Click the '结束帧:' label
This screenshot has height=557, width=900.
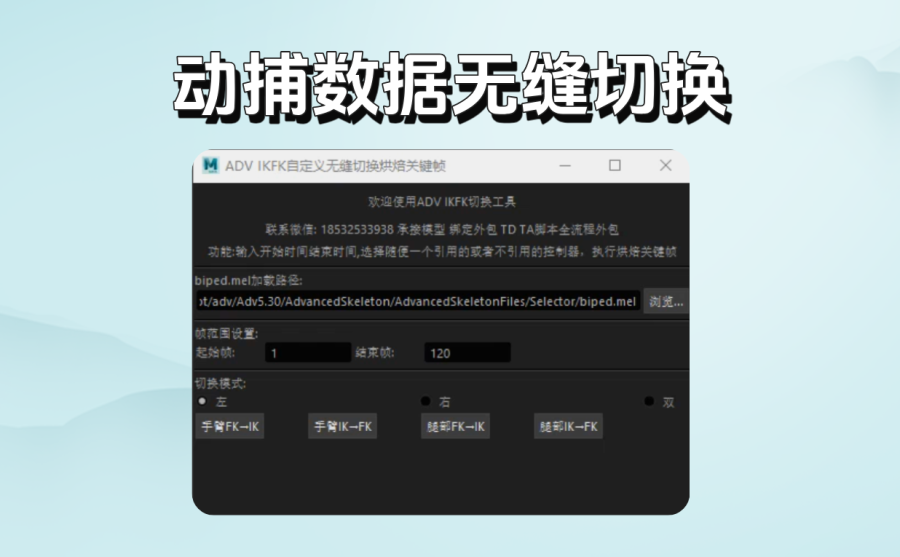coord(375,353)
